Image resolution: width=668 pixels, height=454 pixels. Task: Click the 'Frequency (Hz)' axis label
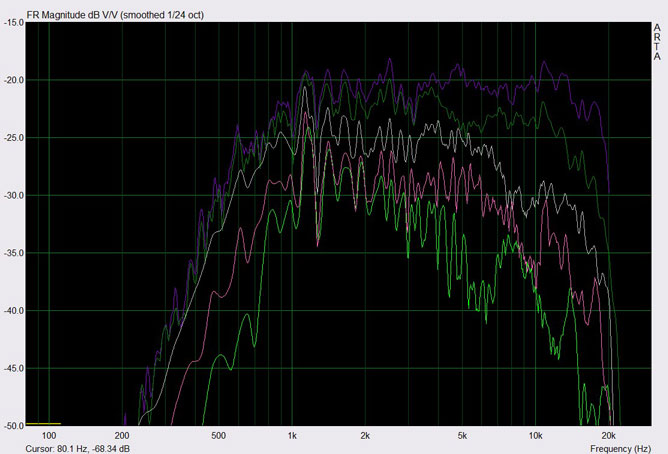click(620, 449)
